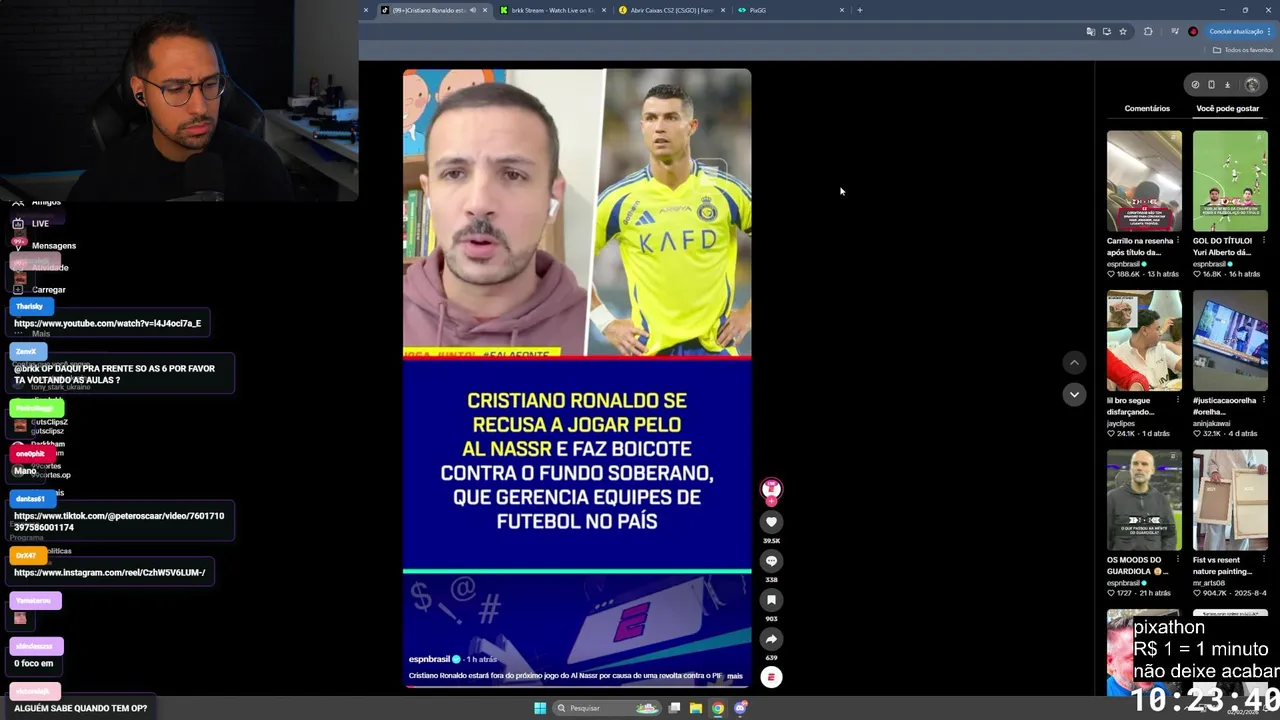Open the Windows Start menu
This screenshot has height=720, width=1280.
[x=540, y=708]
